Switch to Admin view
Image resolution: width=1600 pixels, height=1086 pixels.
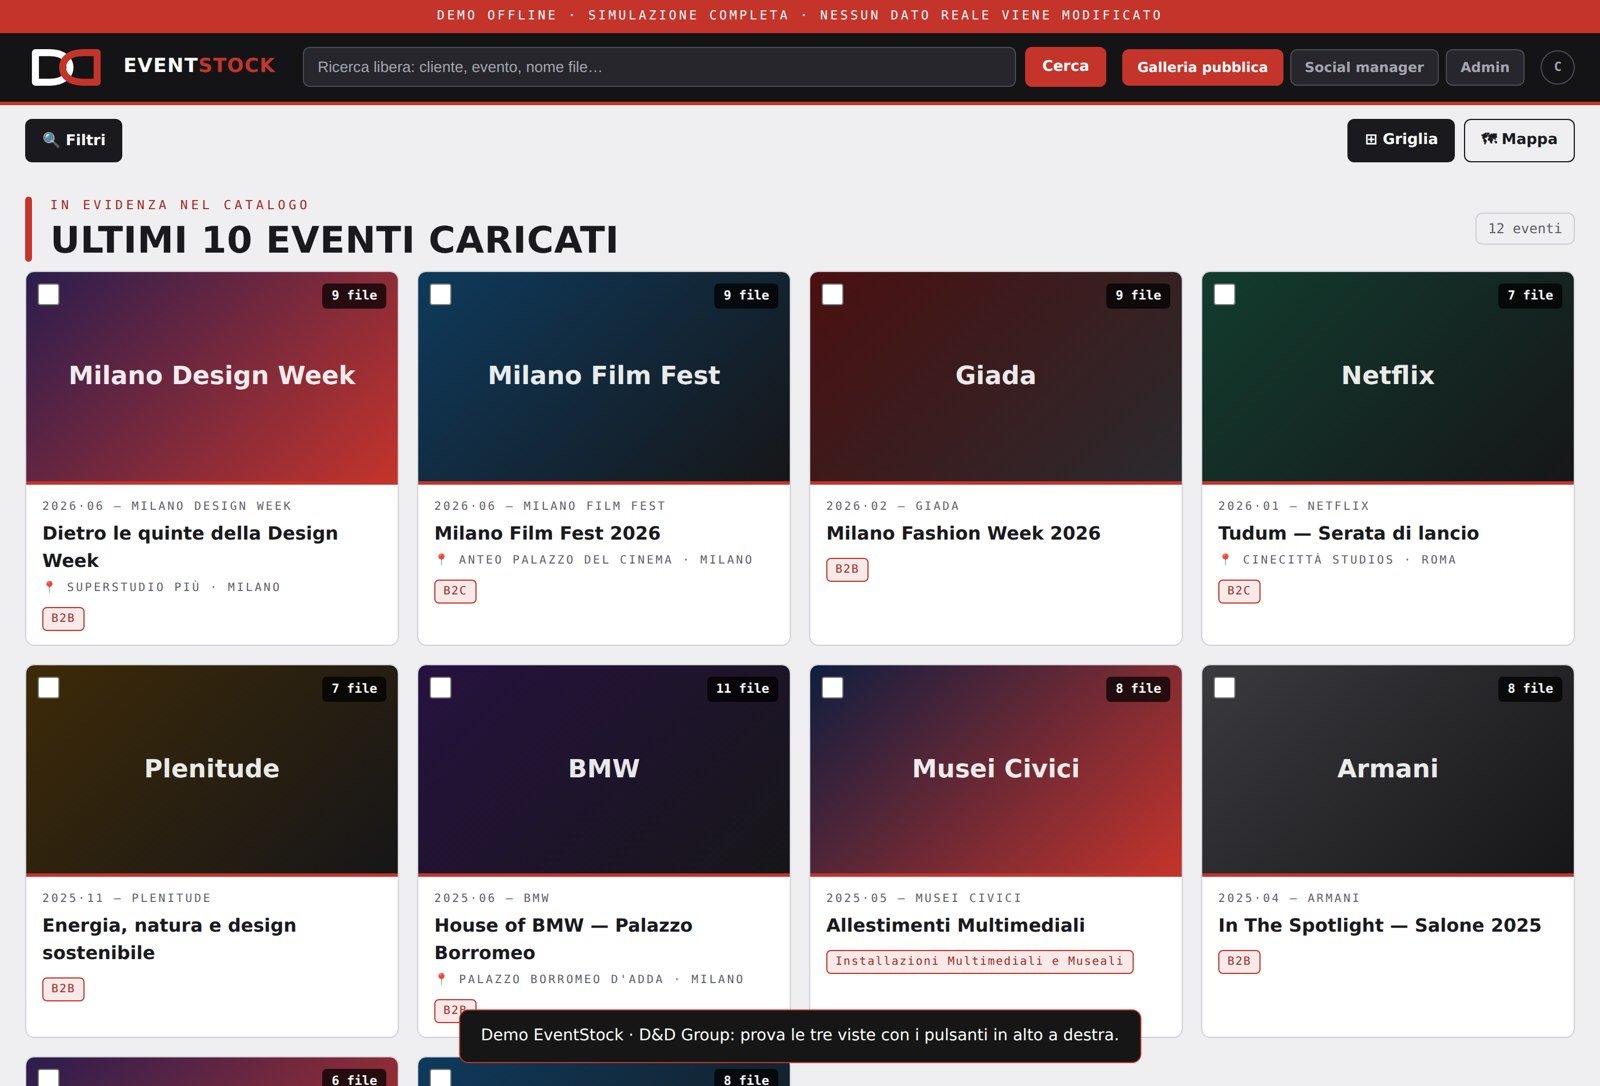pyautogui.click(x=1485, y=67)
